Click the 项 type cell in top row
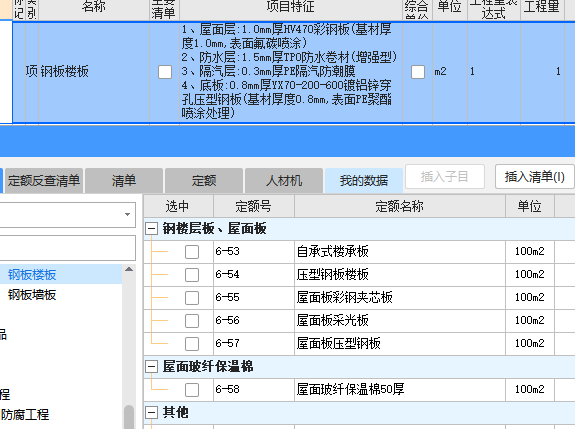This screenshot has width=575, height=429. point(32,72)
